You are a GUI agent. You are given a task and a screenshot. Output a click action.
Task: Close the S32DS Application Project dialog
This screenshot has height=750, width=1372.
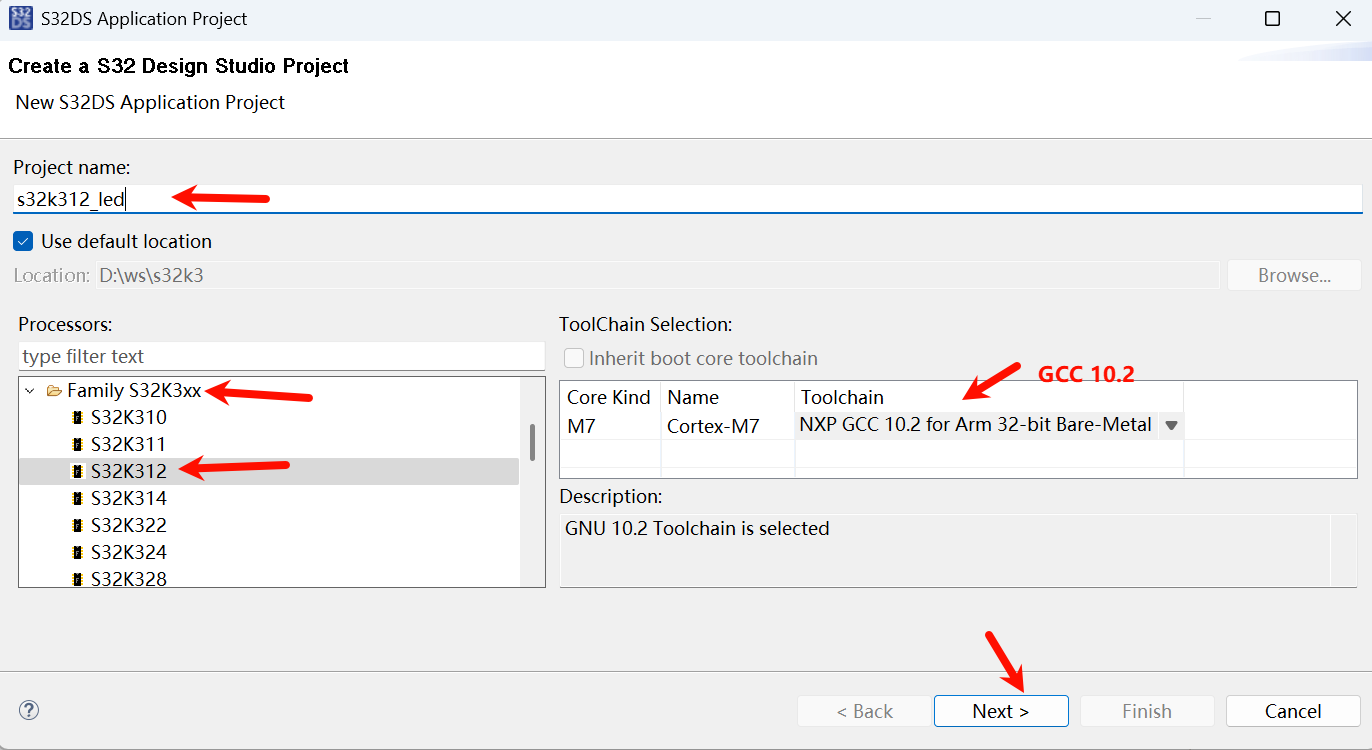1343,19
